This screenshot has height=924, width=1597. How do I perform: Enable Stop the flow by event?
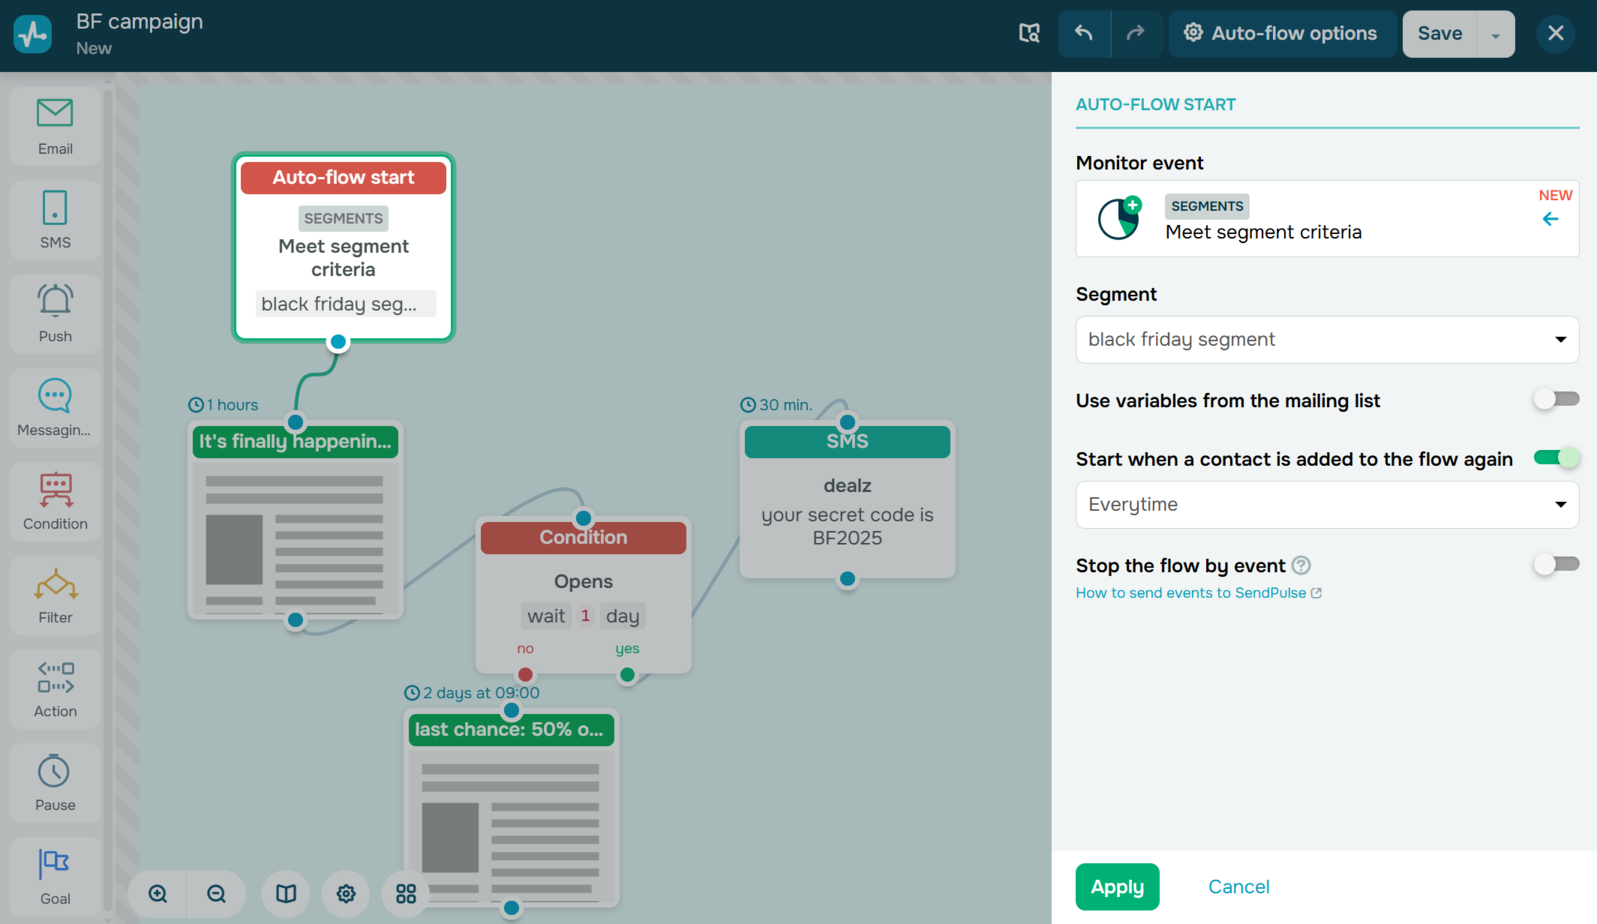click(x=1555, y=565)
